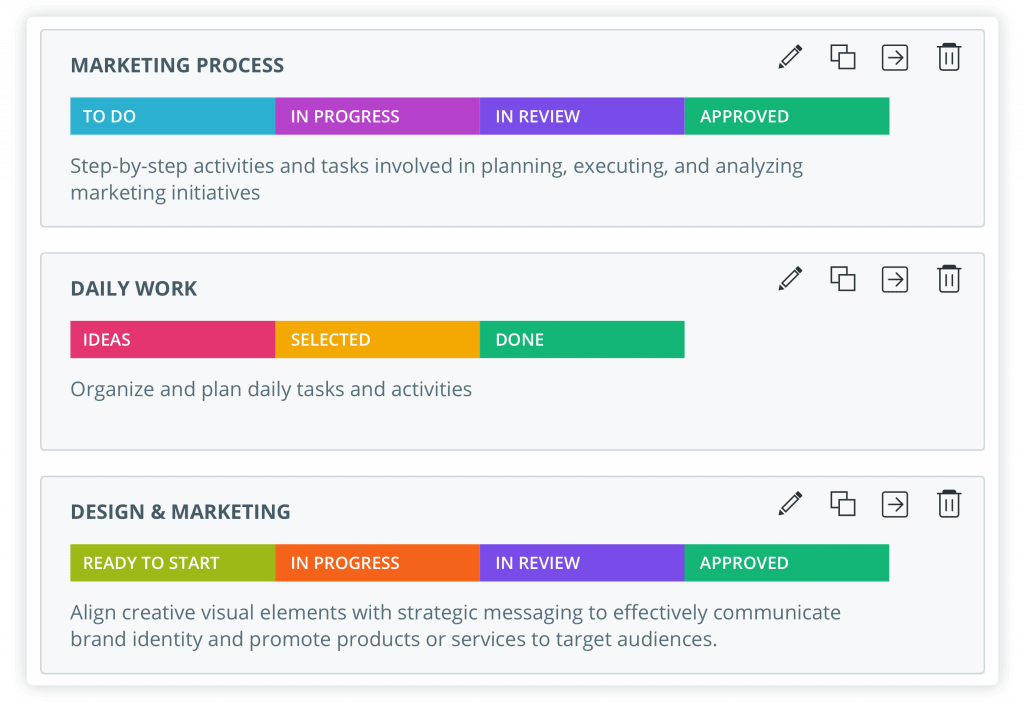Click the pink Ideas column swatch
Viewport: 1024px width, 701px height.
tap(171, 339)
